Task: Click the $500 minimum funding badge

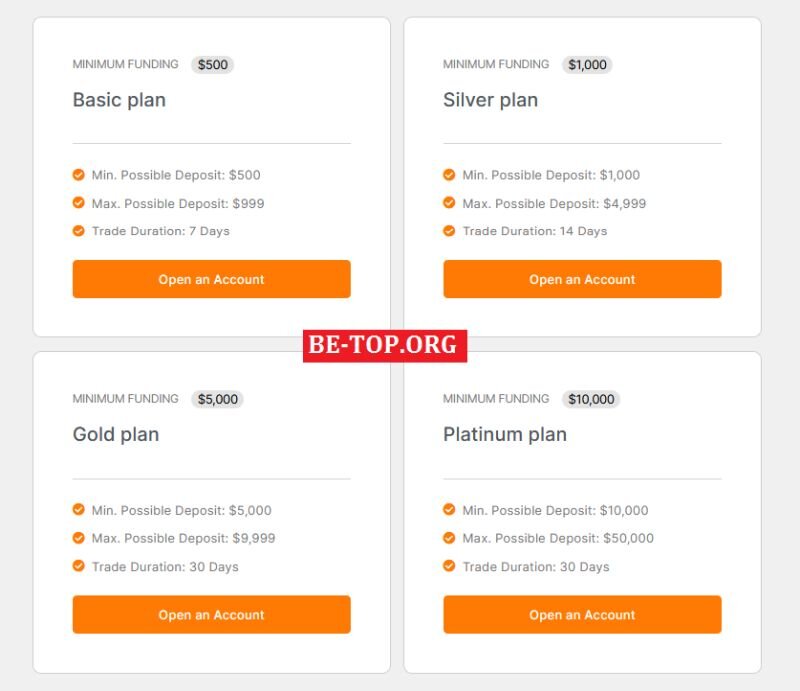Action: (213, 65)
